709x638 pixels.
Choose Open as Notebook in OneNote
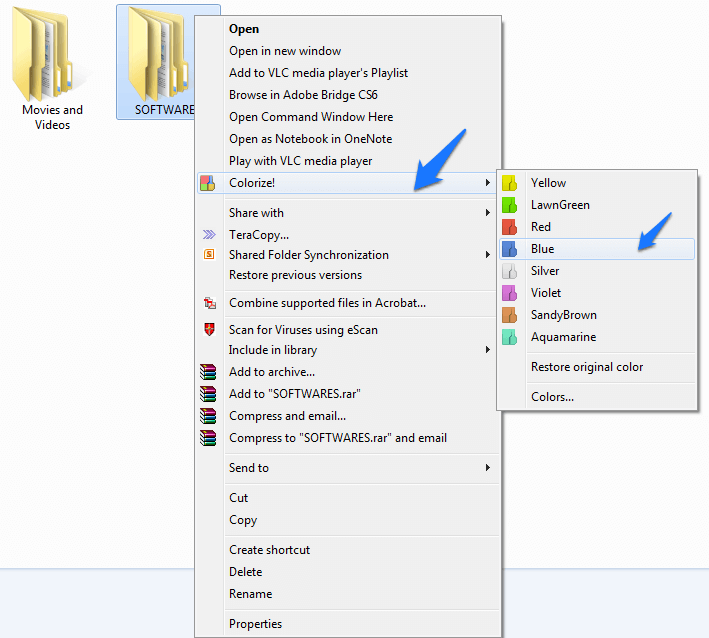tap(348, 139)
